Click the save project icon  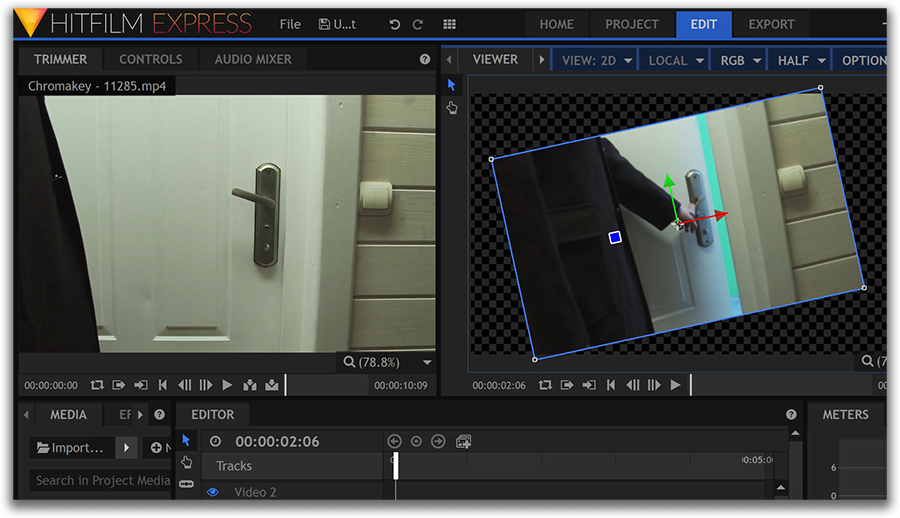[x=324, y=24]
